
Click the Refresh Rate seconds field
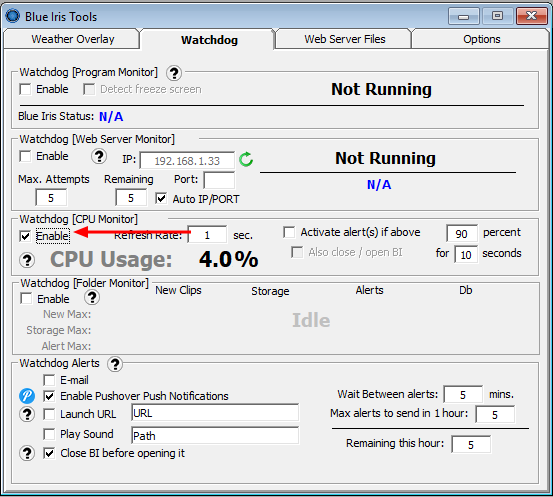[x=207, y=235]
